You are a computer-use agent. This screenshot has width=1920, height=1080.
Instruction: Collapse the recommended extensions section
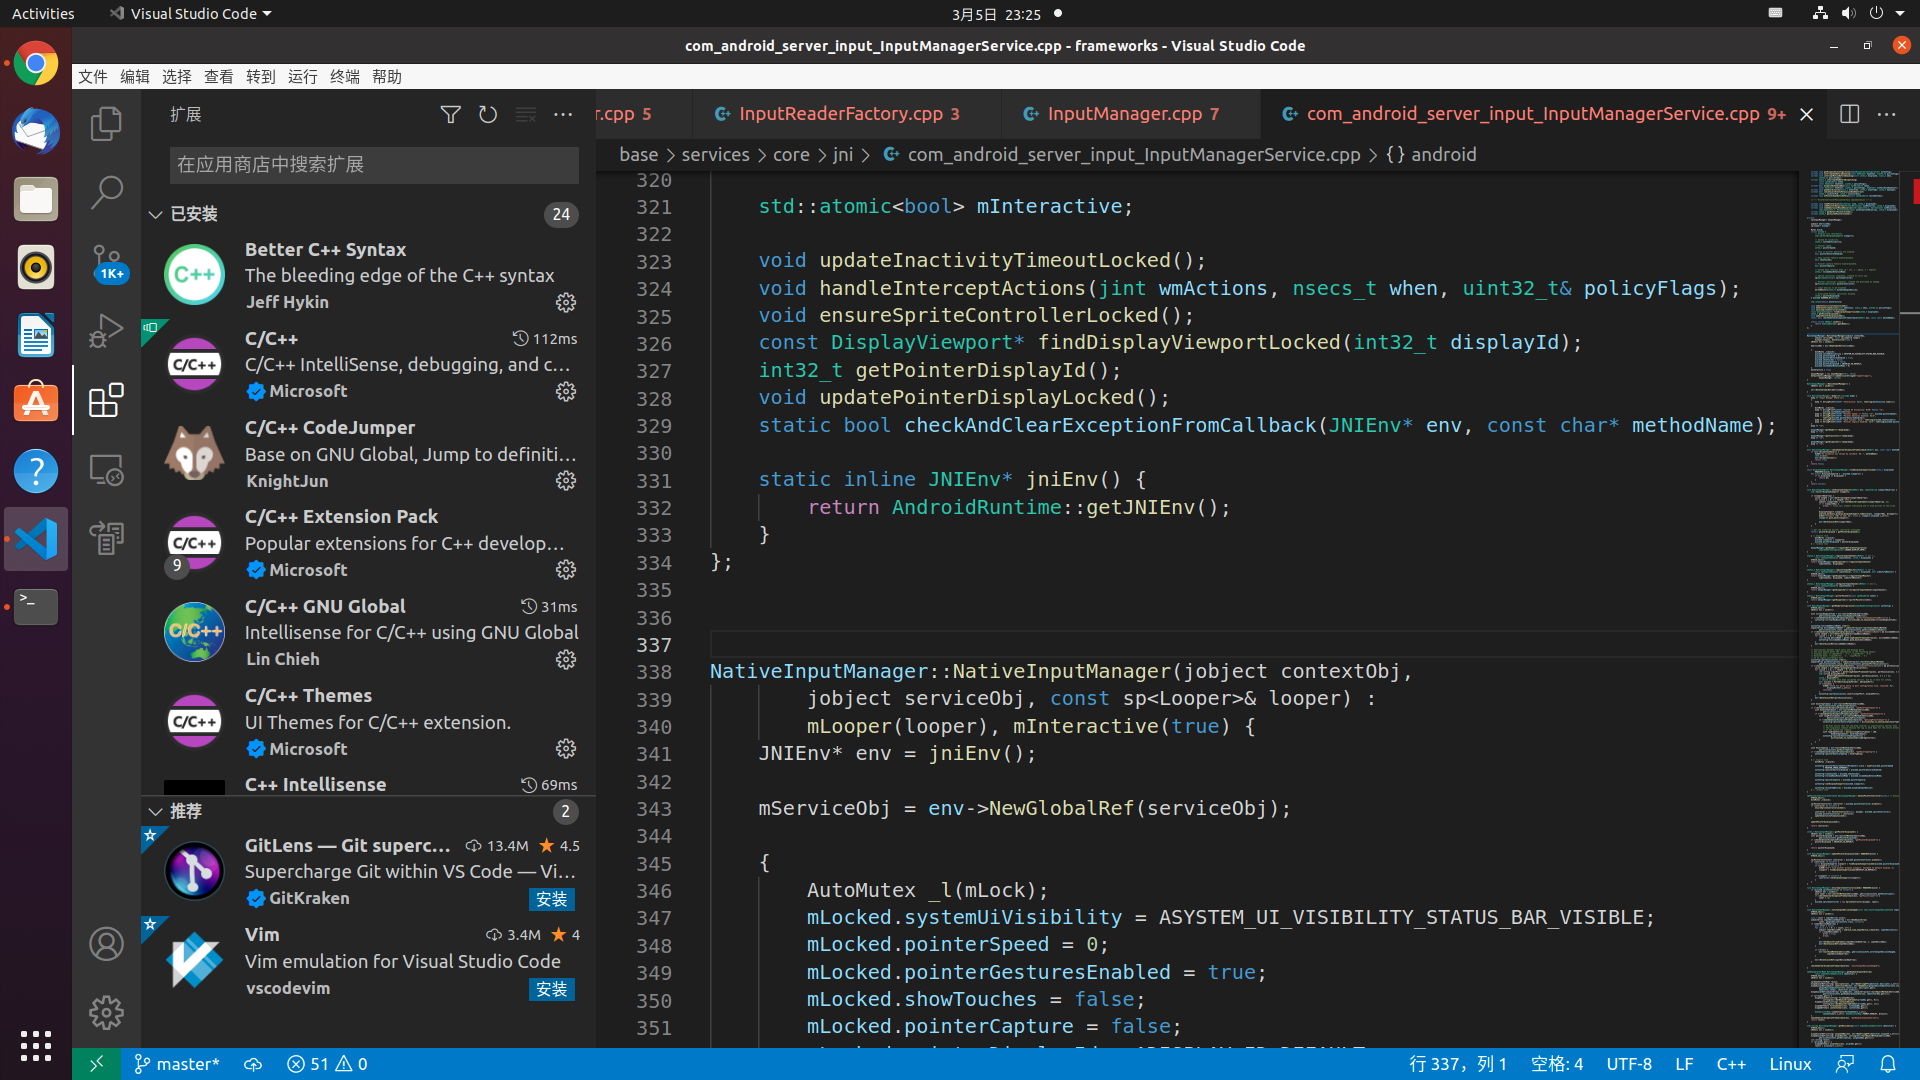156,811
